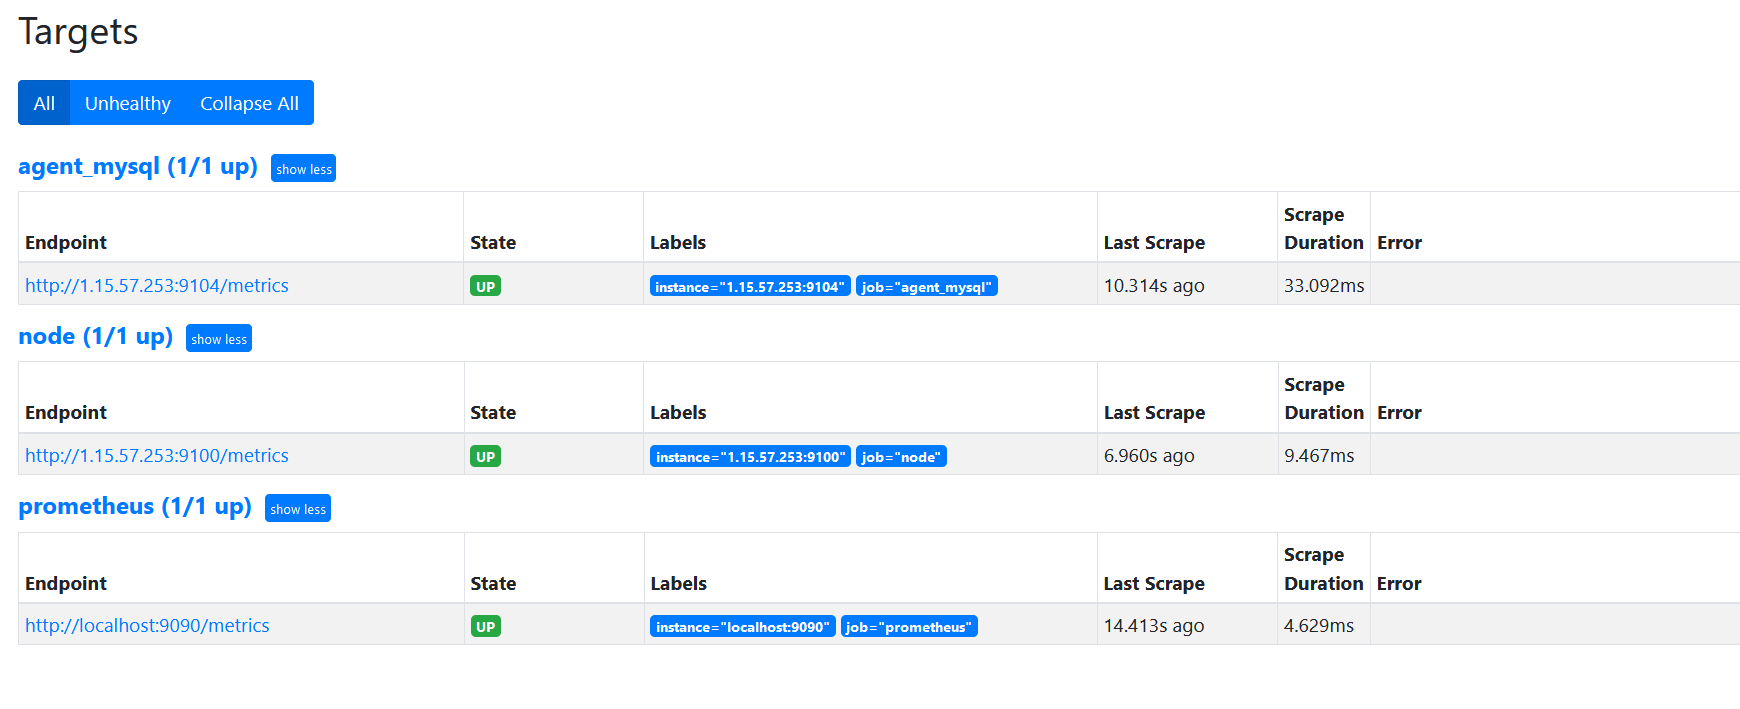Click Last Scrape header in node table
The height and width of the screenshot is (709, 1740).
coord(1154,412)
